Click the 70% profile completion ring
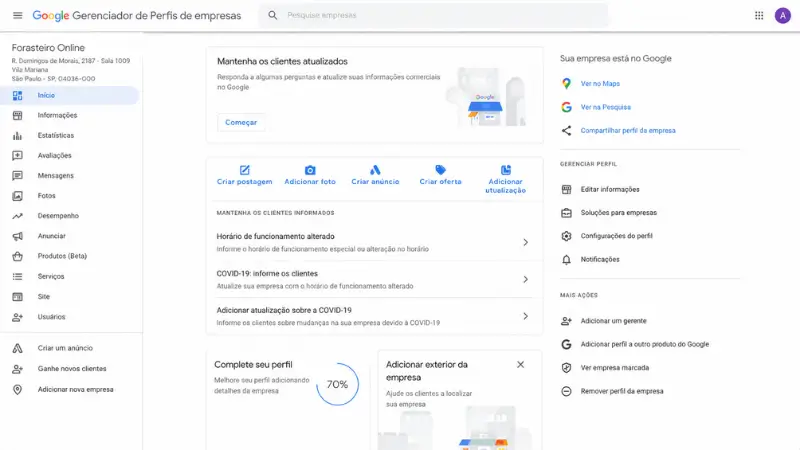Viewport: 800px width, 450px height. click(337, 384)
